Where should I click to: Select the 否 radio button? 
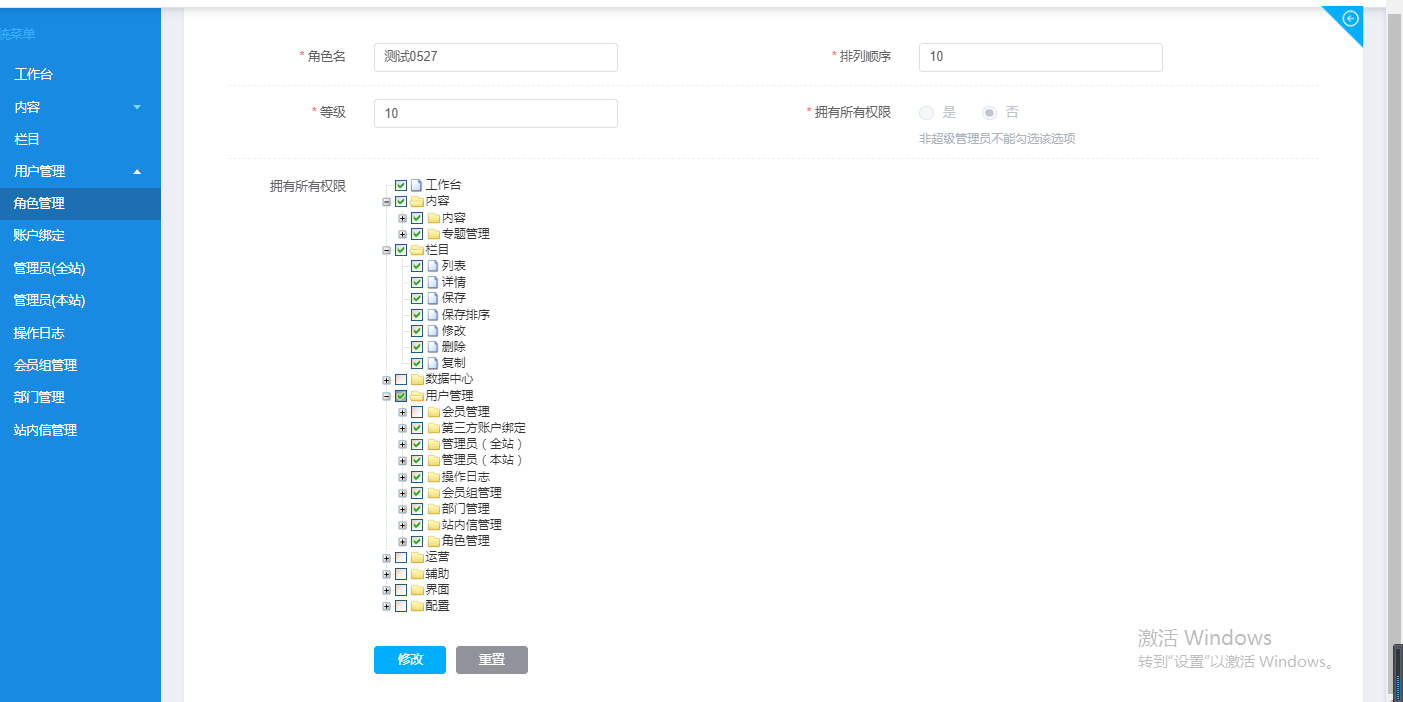(x=989, y=113)
